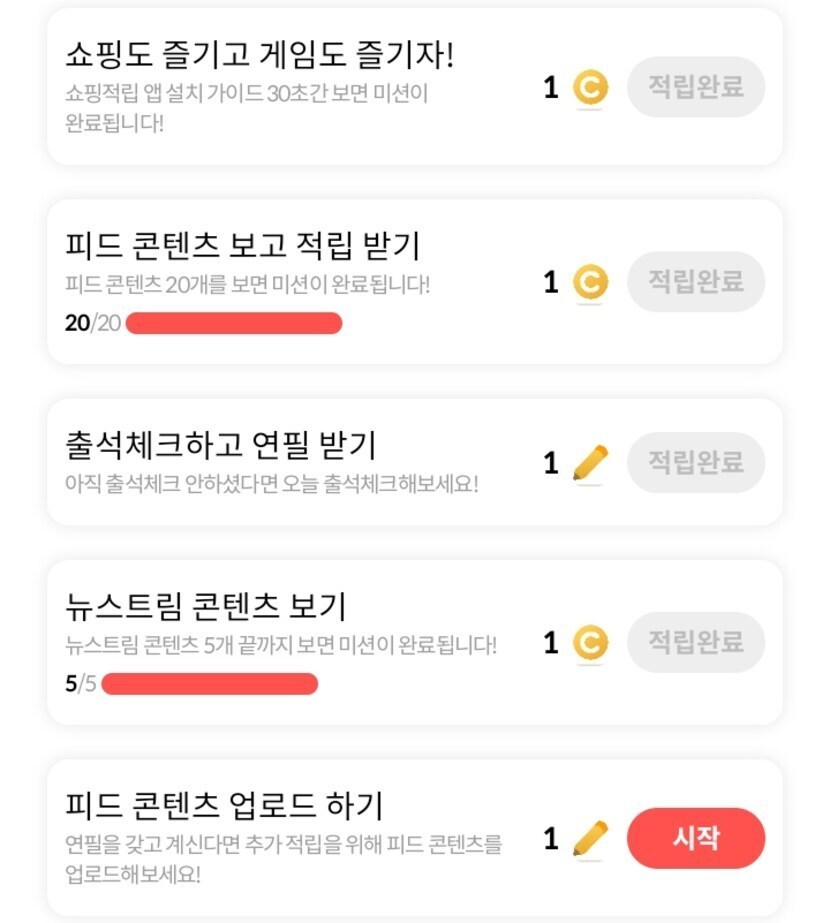
Task: Click 적립완료 button for 쇼핑도 즐기고 게임도 즐기자
Action: 696,87
